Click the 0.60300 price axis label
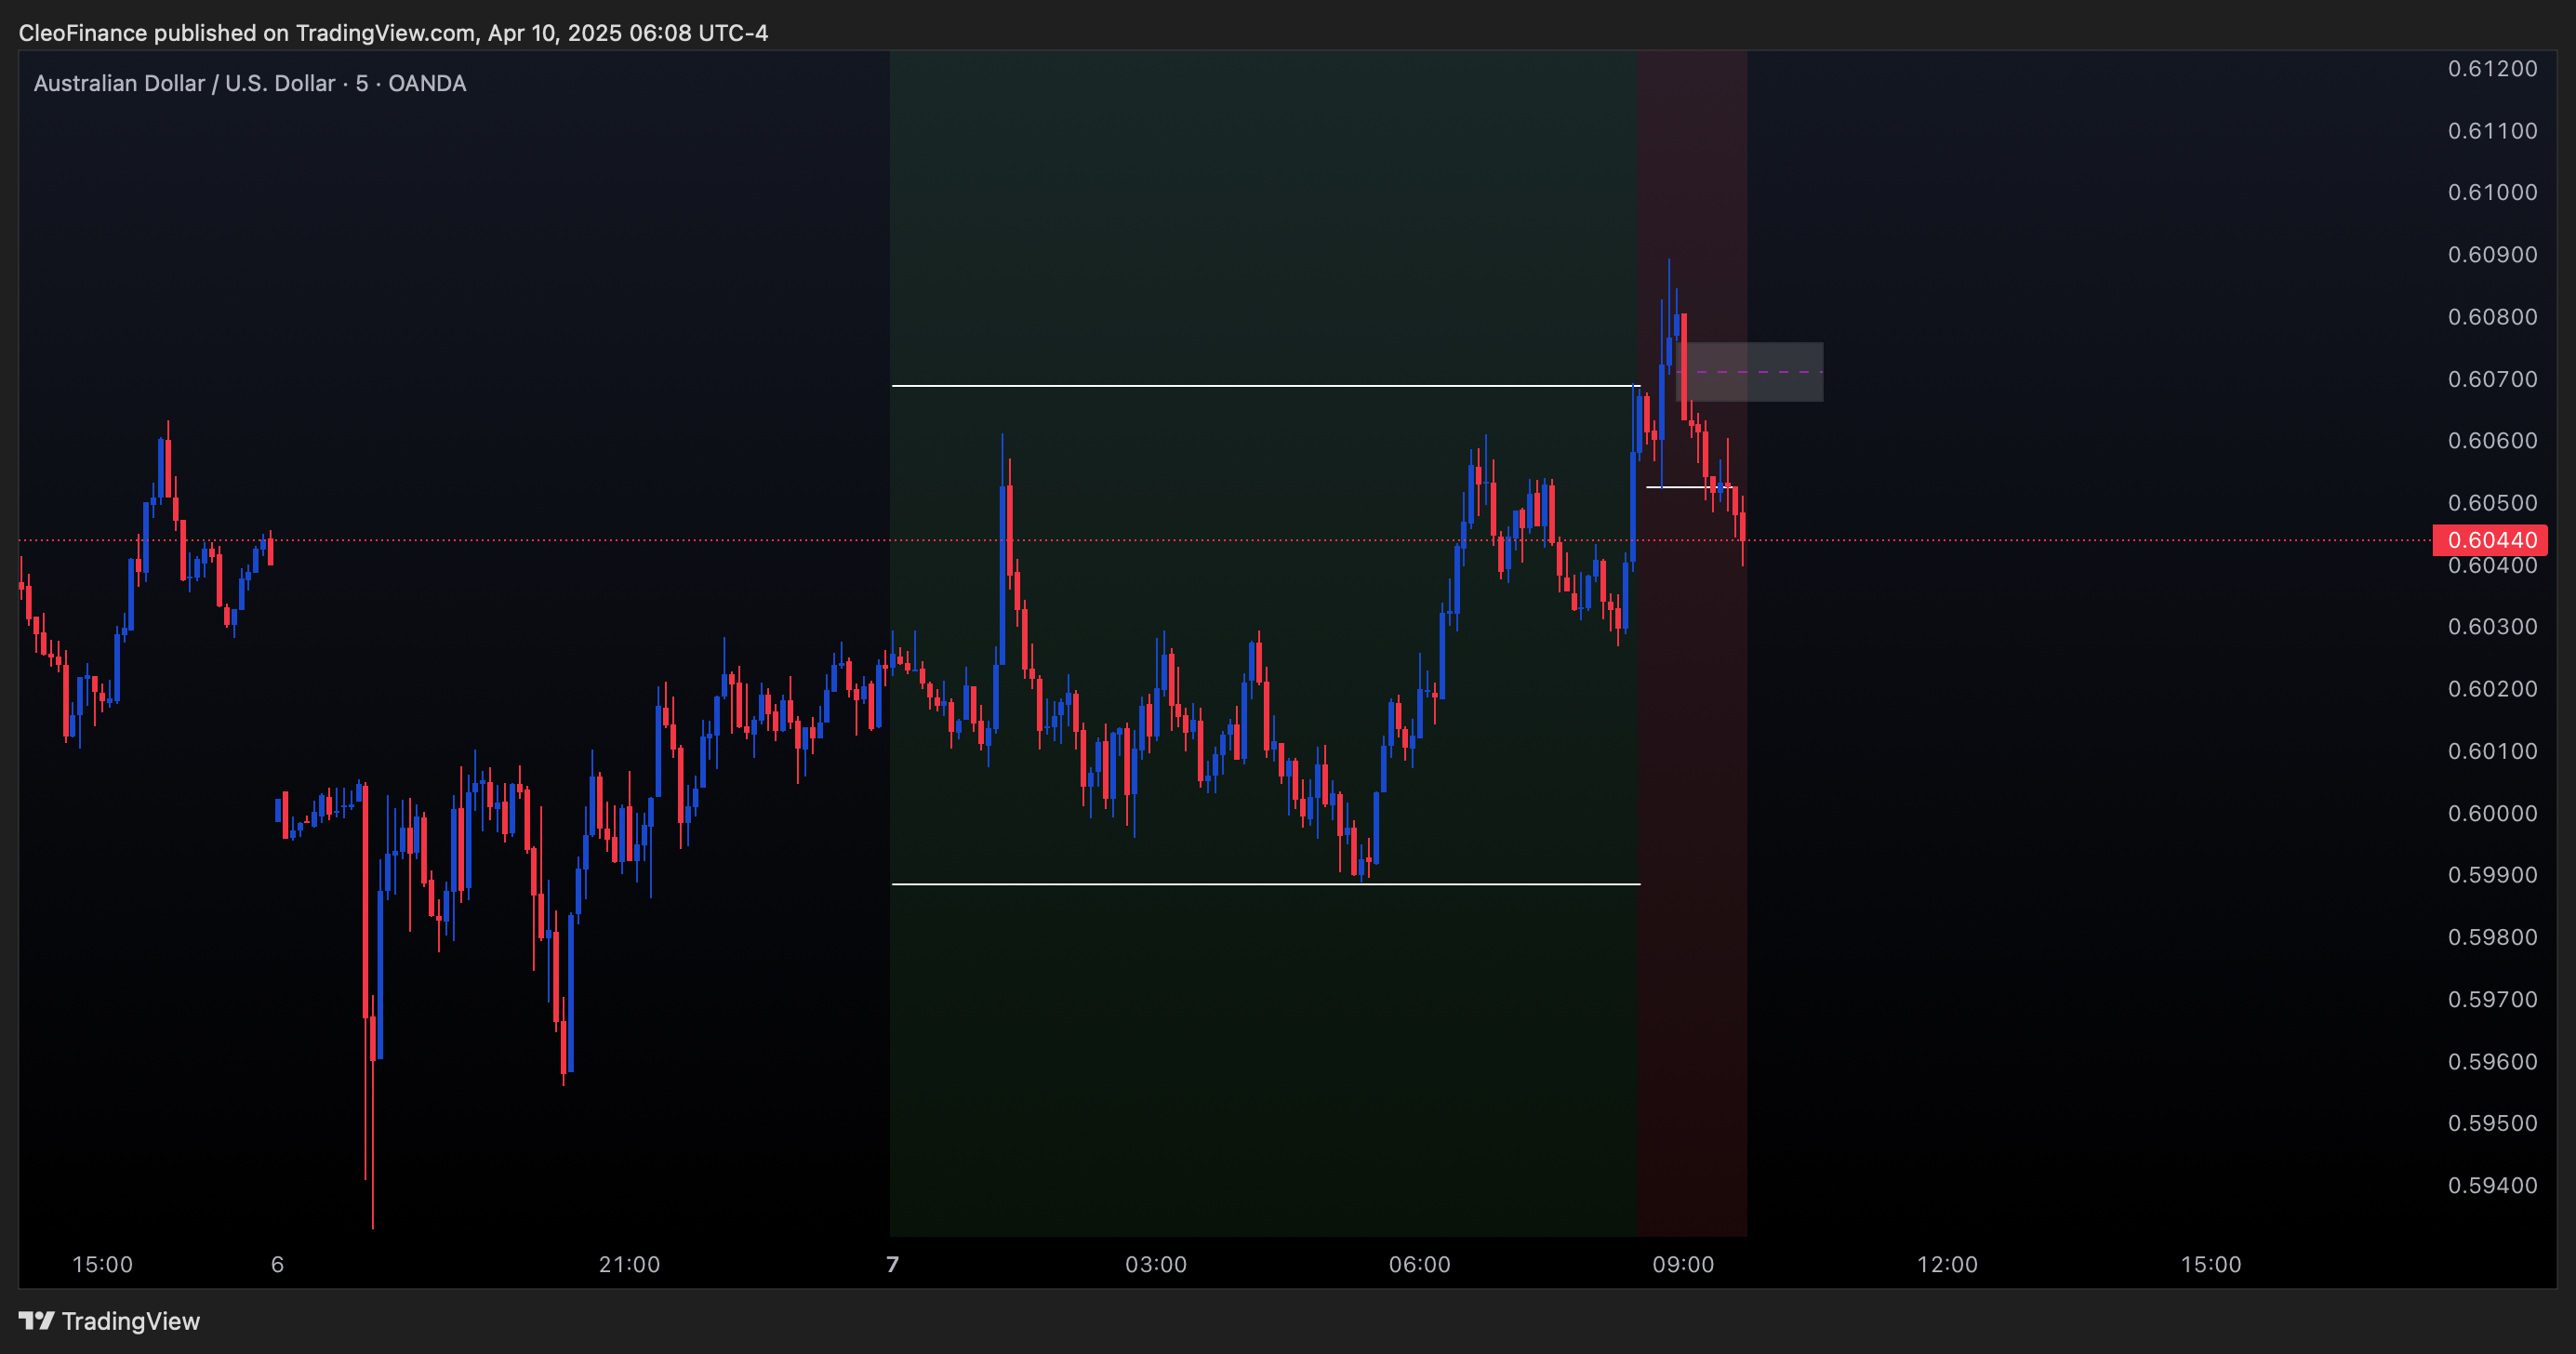This screenshot has width=2576, height=1354. pyautogui.click(x=2492, y=627)
